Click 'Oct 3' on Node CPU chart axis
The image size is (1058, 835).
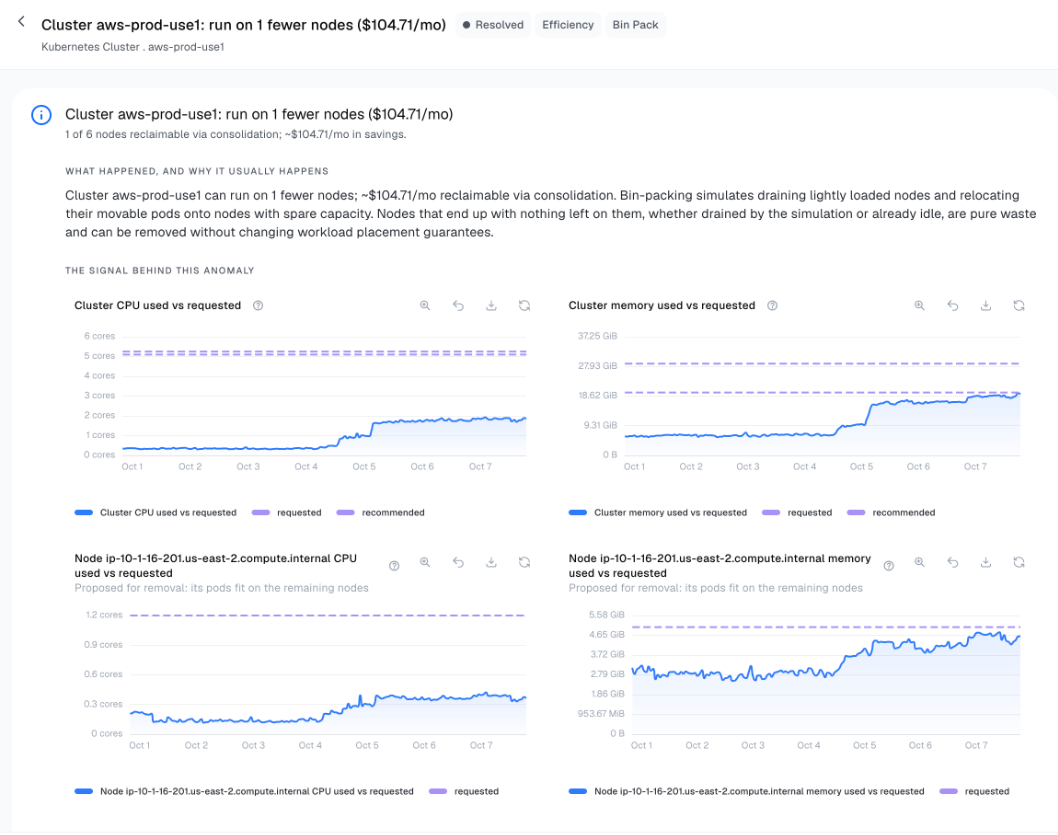click(254, 745)
